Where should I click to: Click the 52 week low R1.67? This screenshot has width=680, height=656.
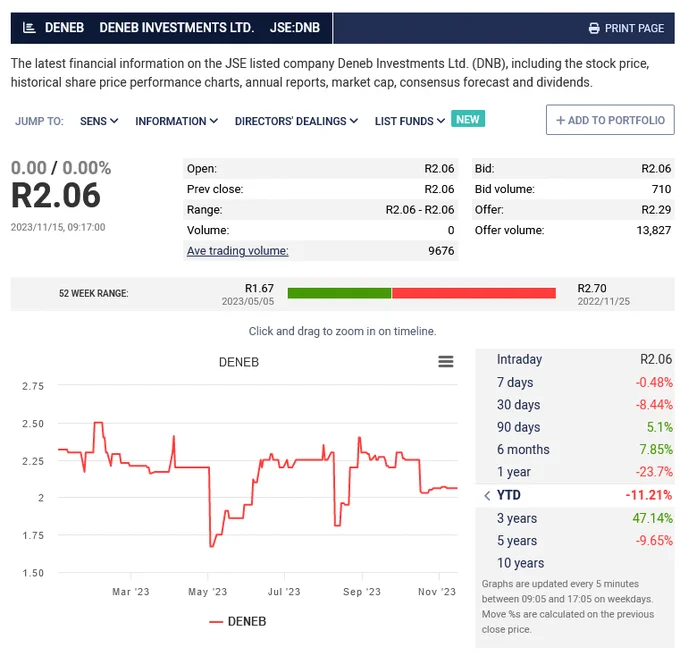[259, 288]
